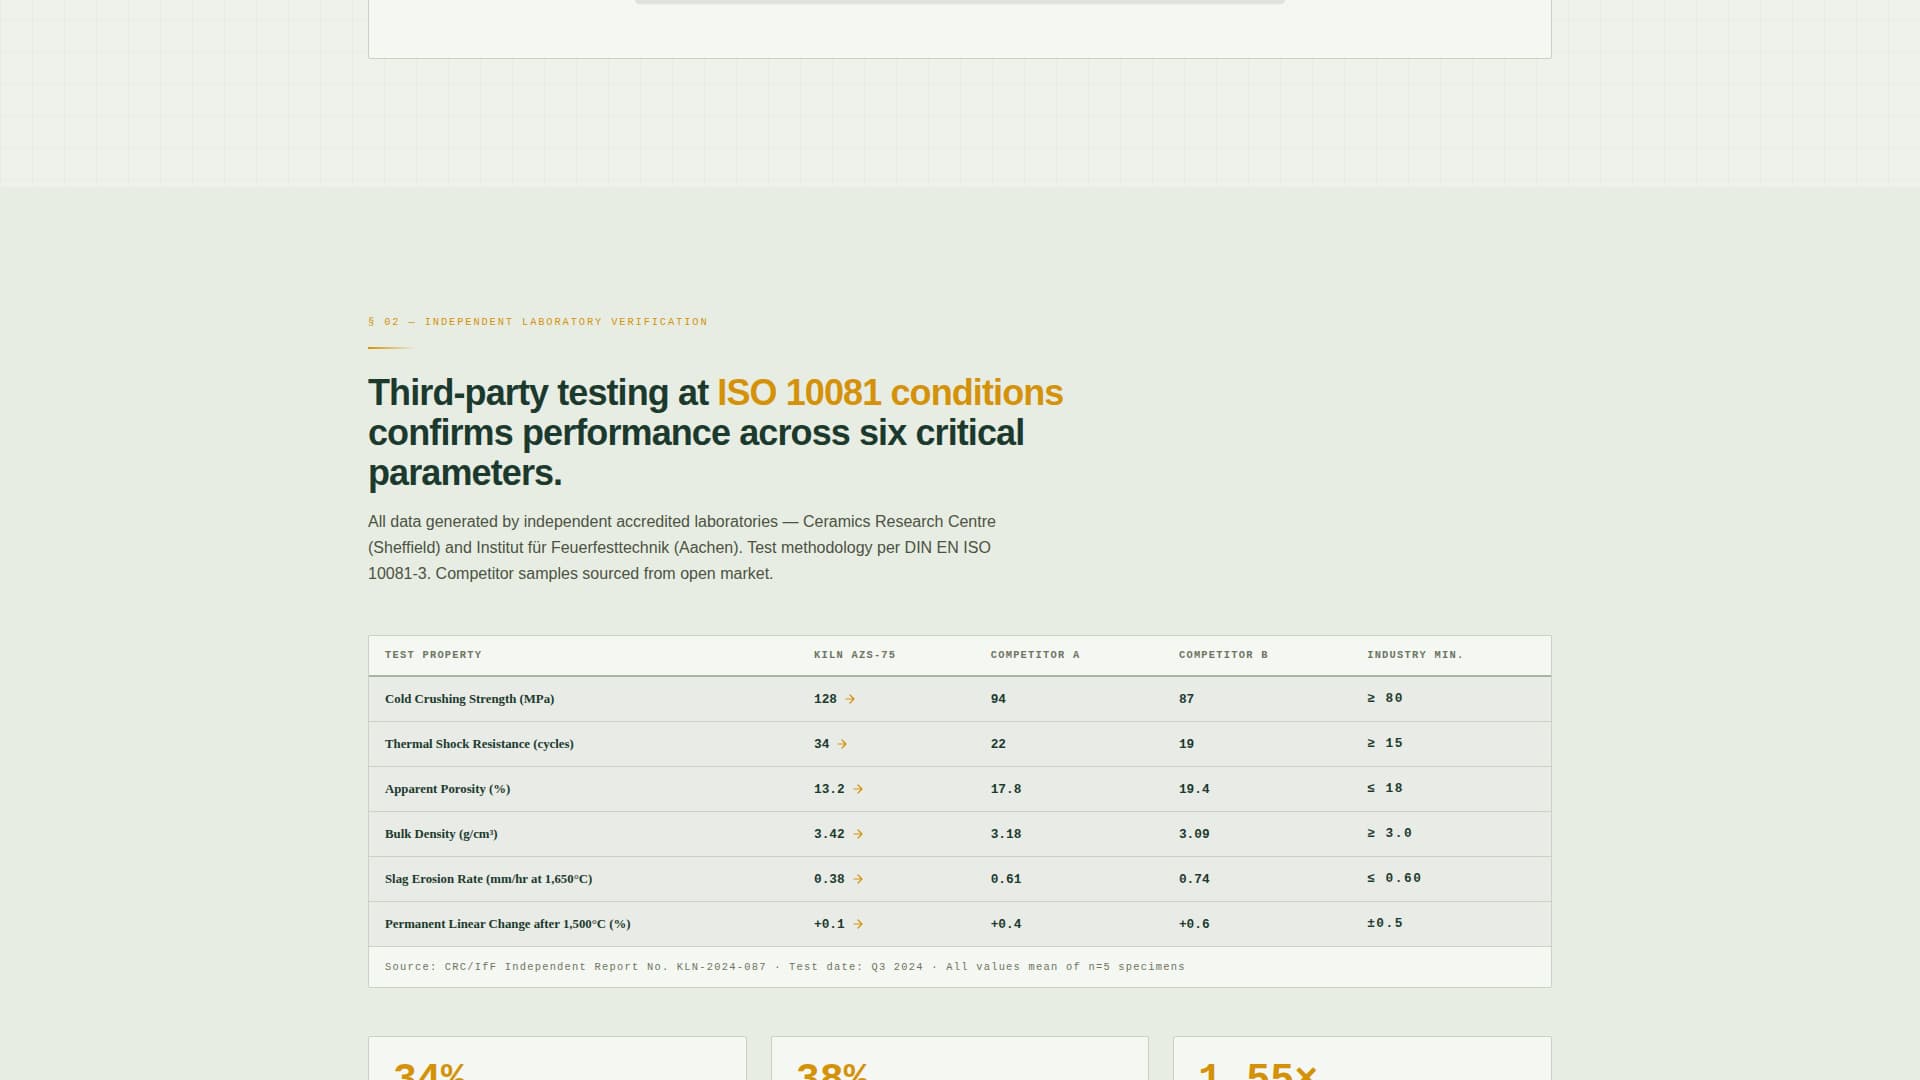The height and width of the screenshot is (1080, 1920).
Task: Select the TEST PROPERTY column header
Action: pos(433,655)
